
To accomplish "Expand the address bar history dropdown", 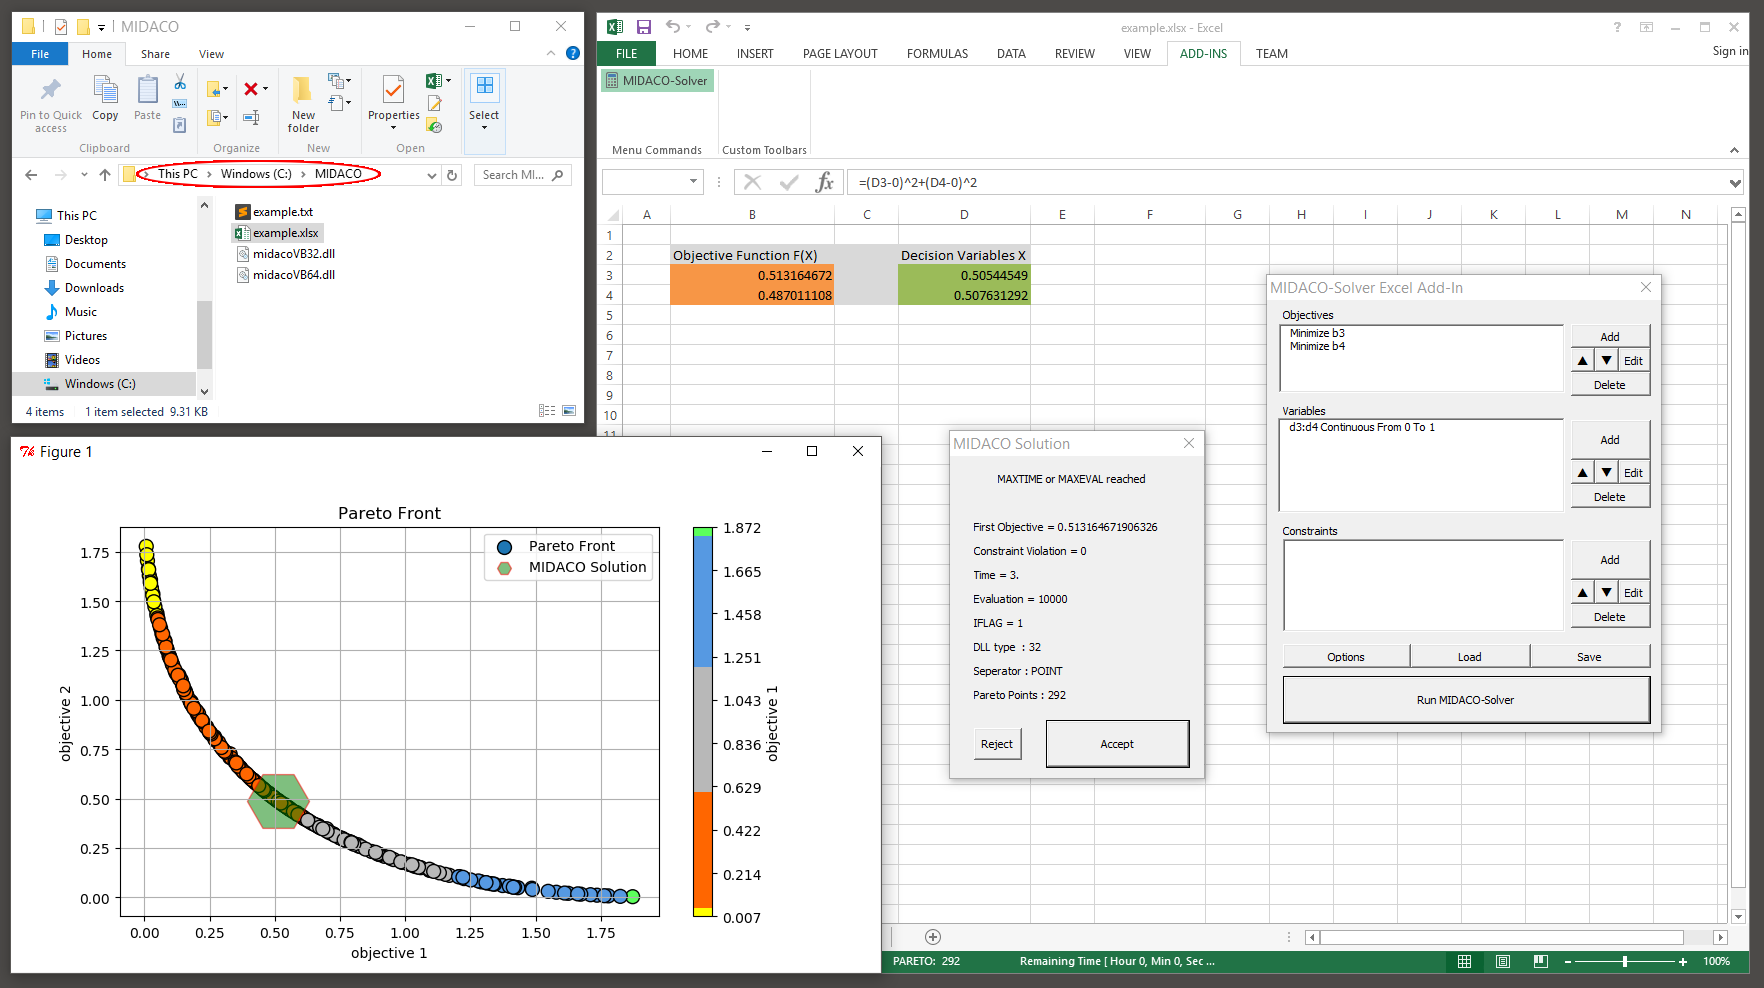I will pos(432,175).
